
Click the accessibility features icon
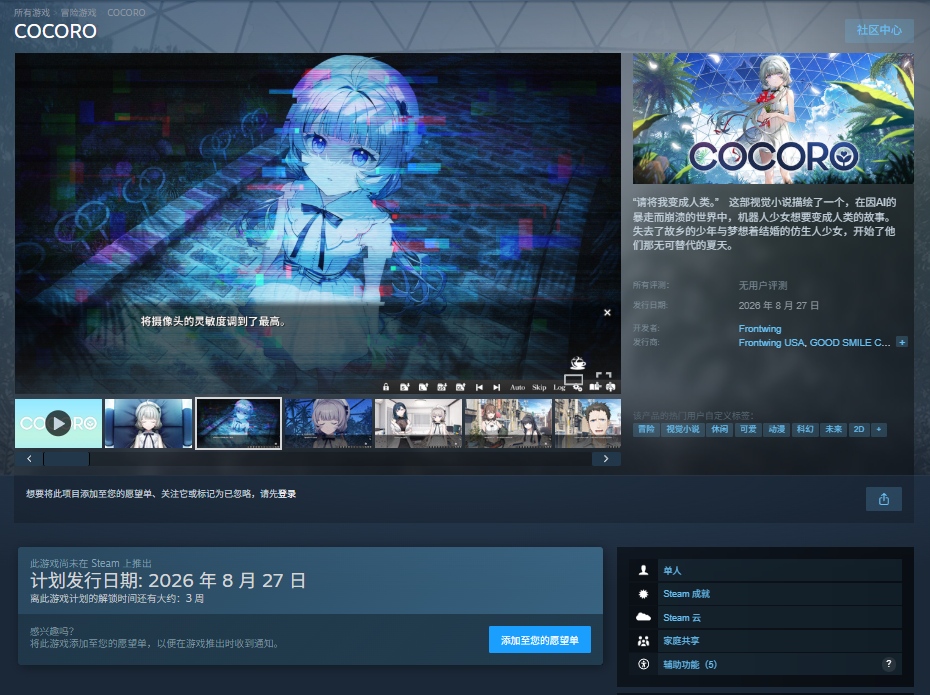coord(644,664)
